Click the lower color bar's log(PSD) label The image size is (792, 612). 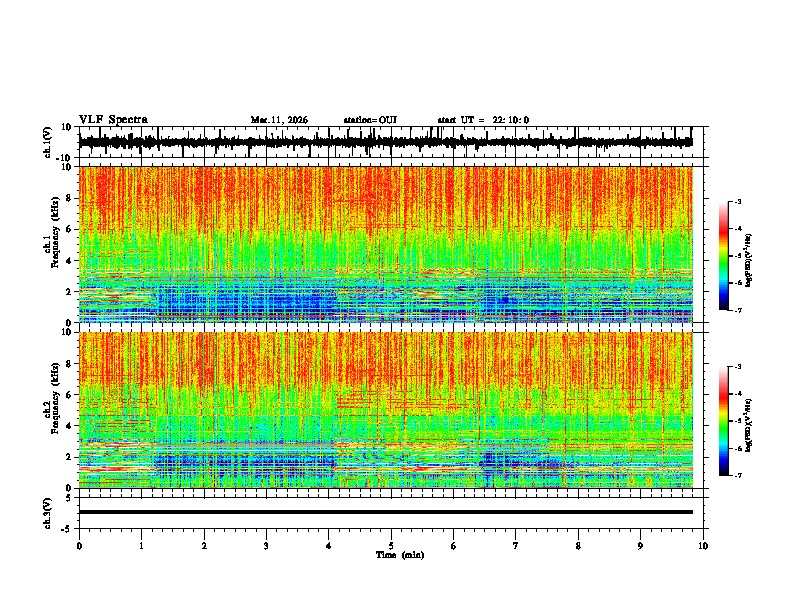tap(749, 425)
